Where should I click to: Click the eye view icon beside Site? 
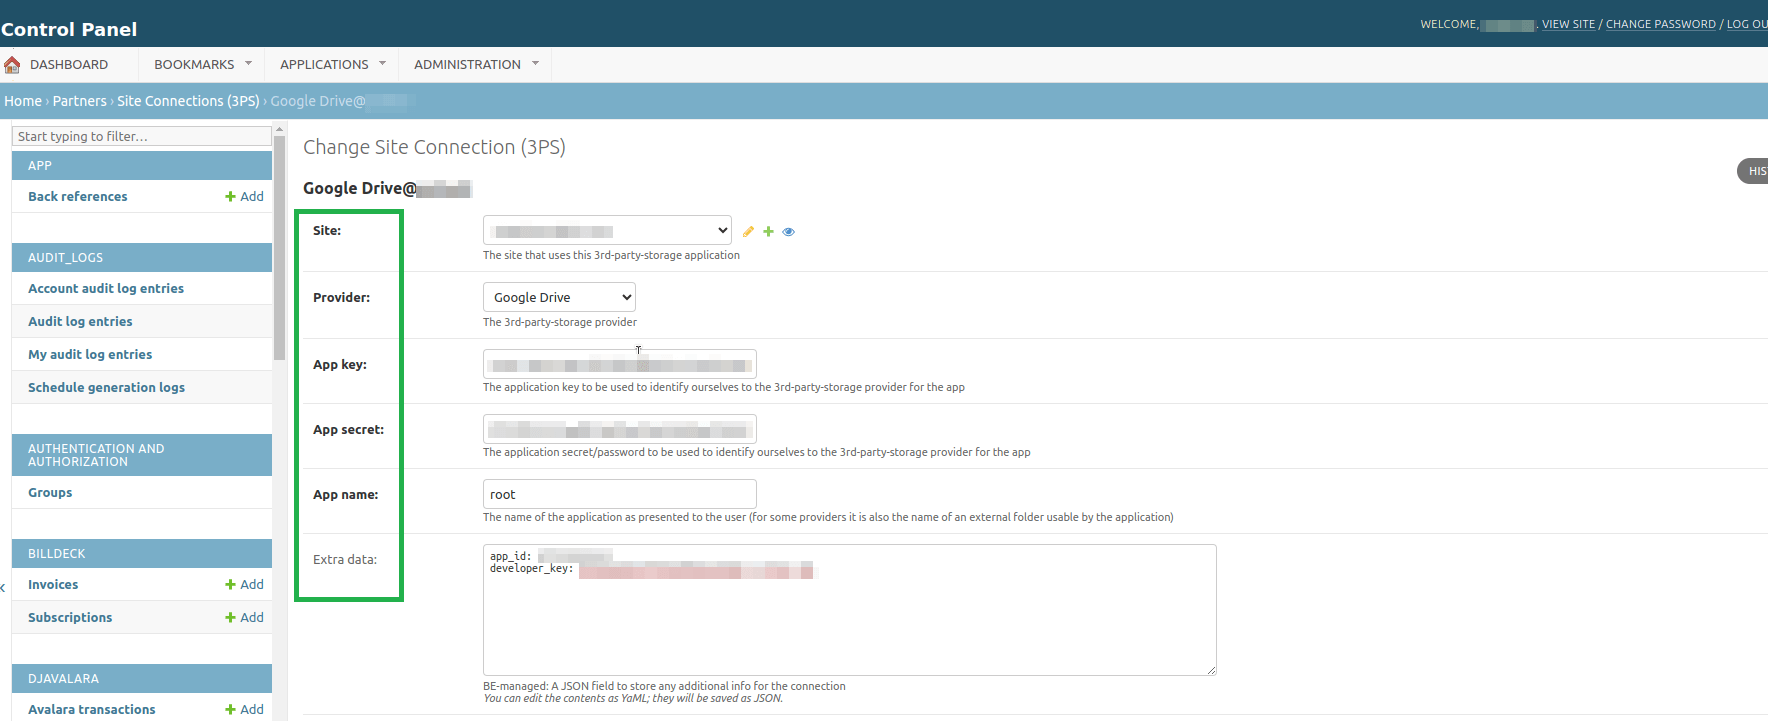(788, 231)
